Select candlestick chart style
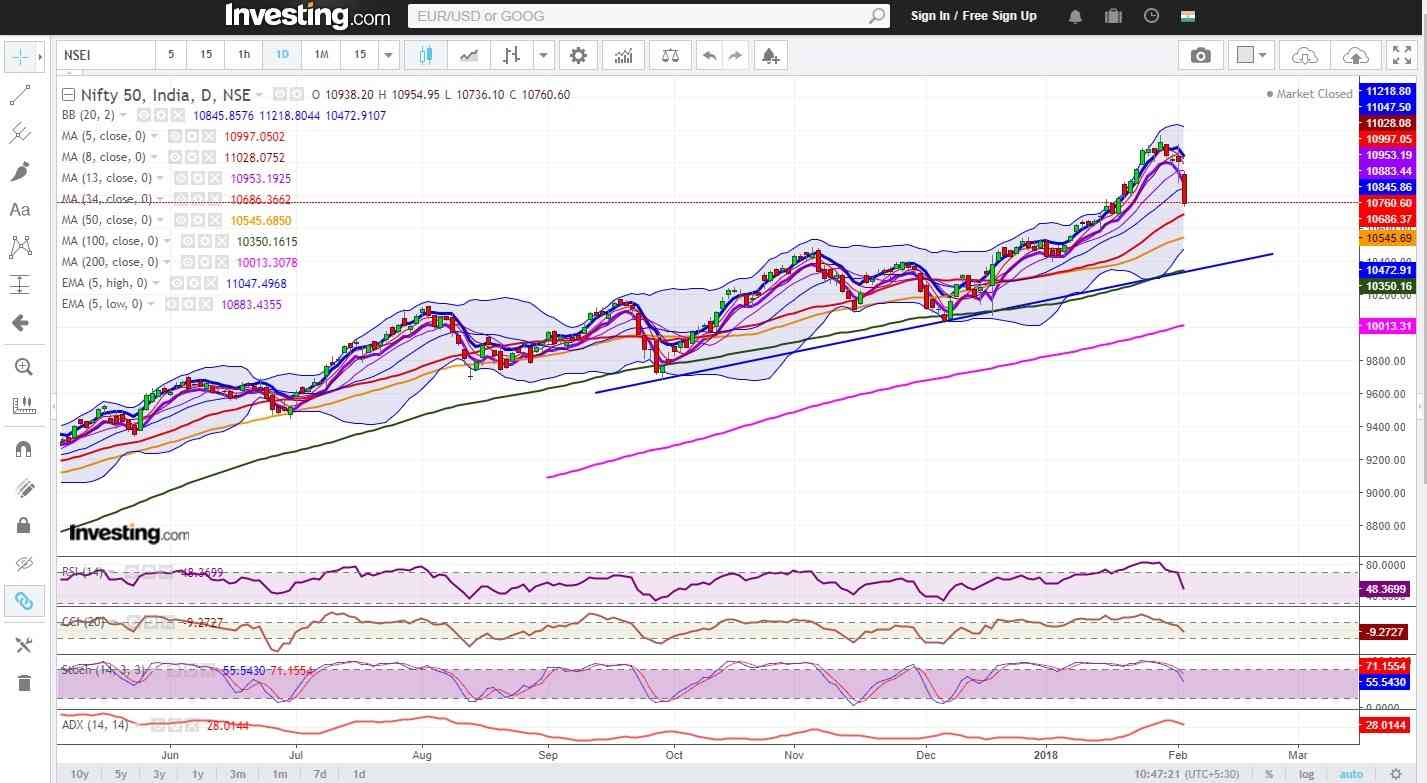 pos(426,55)
